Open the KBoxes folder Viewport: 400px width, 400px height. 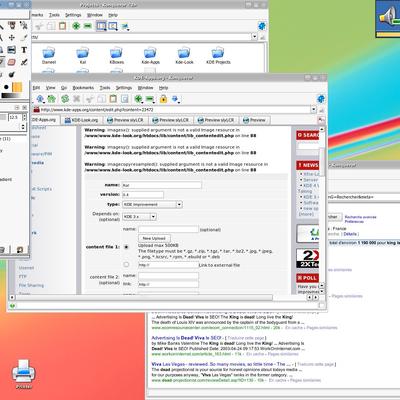116,56
